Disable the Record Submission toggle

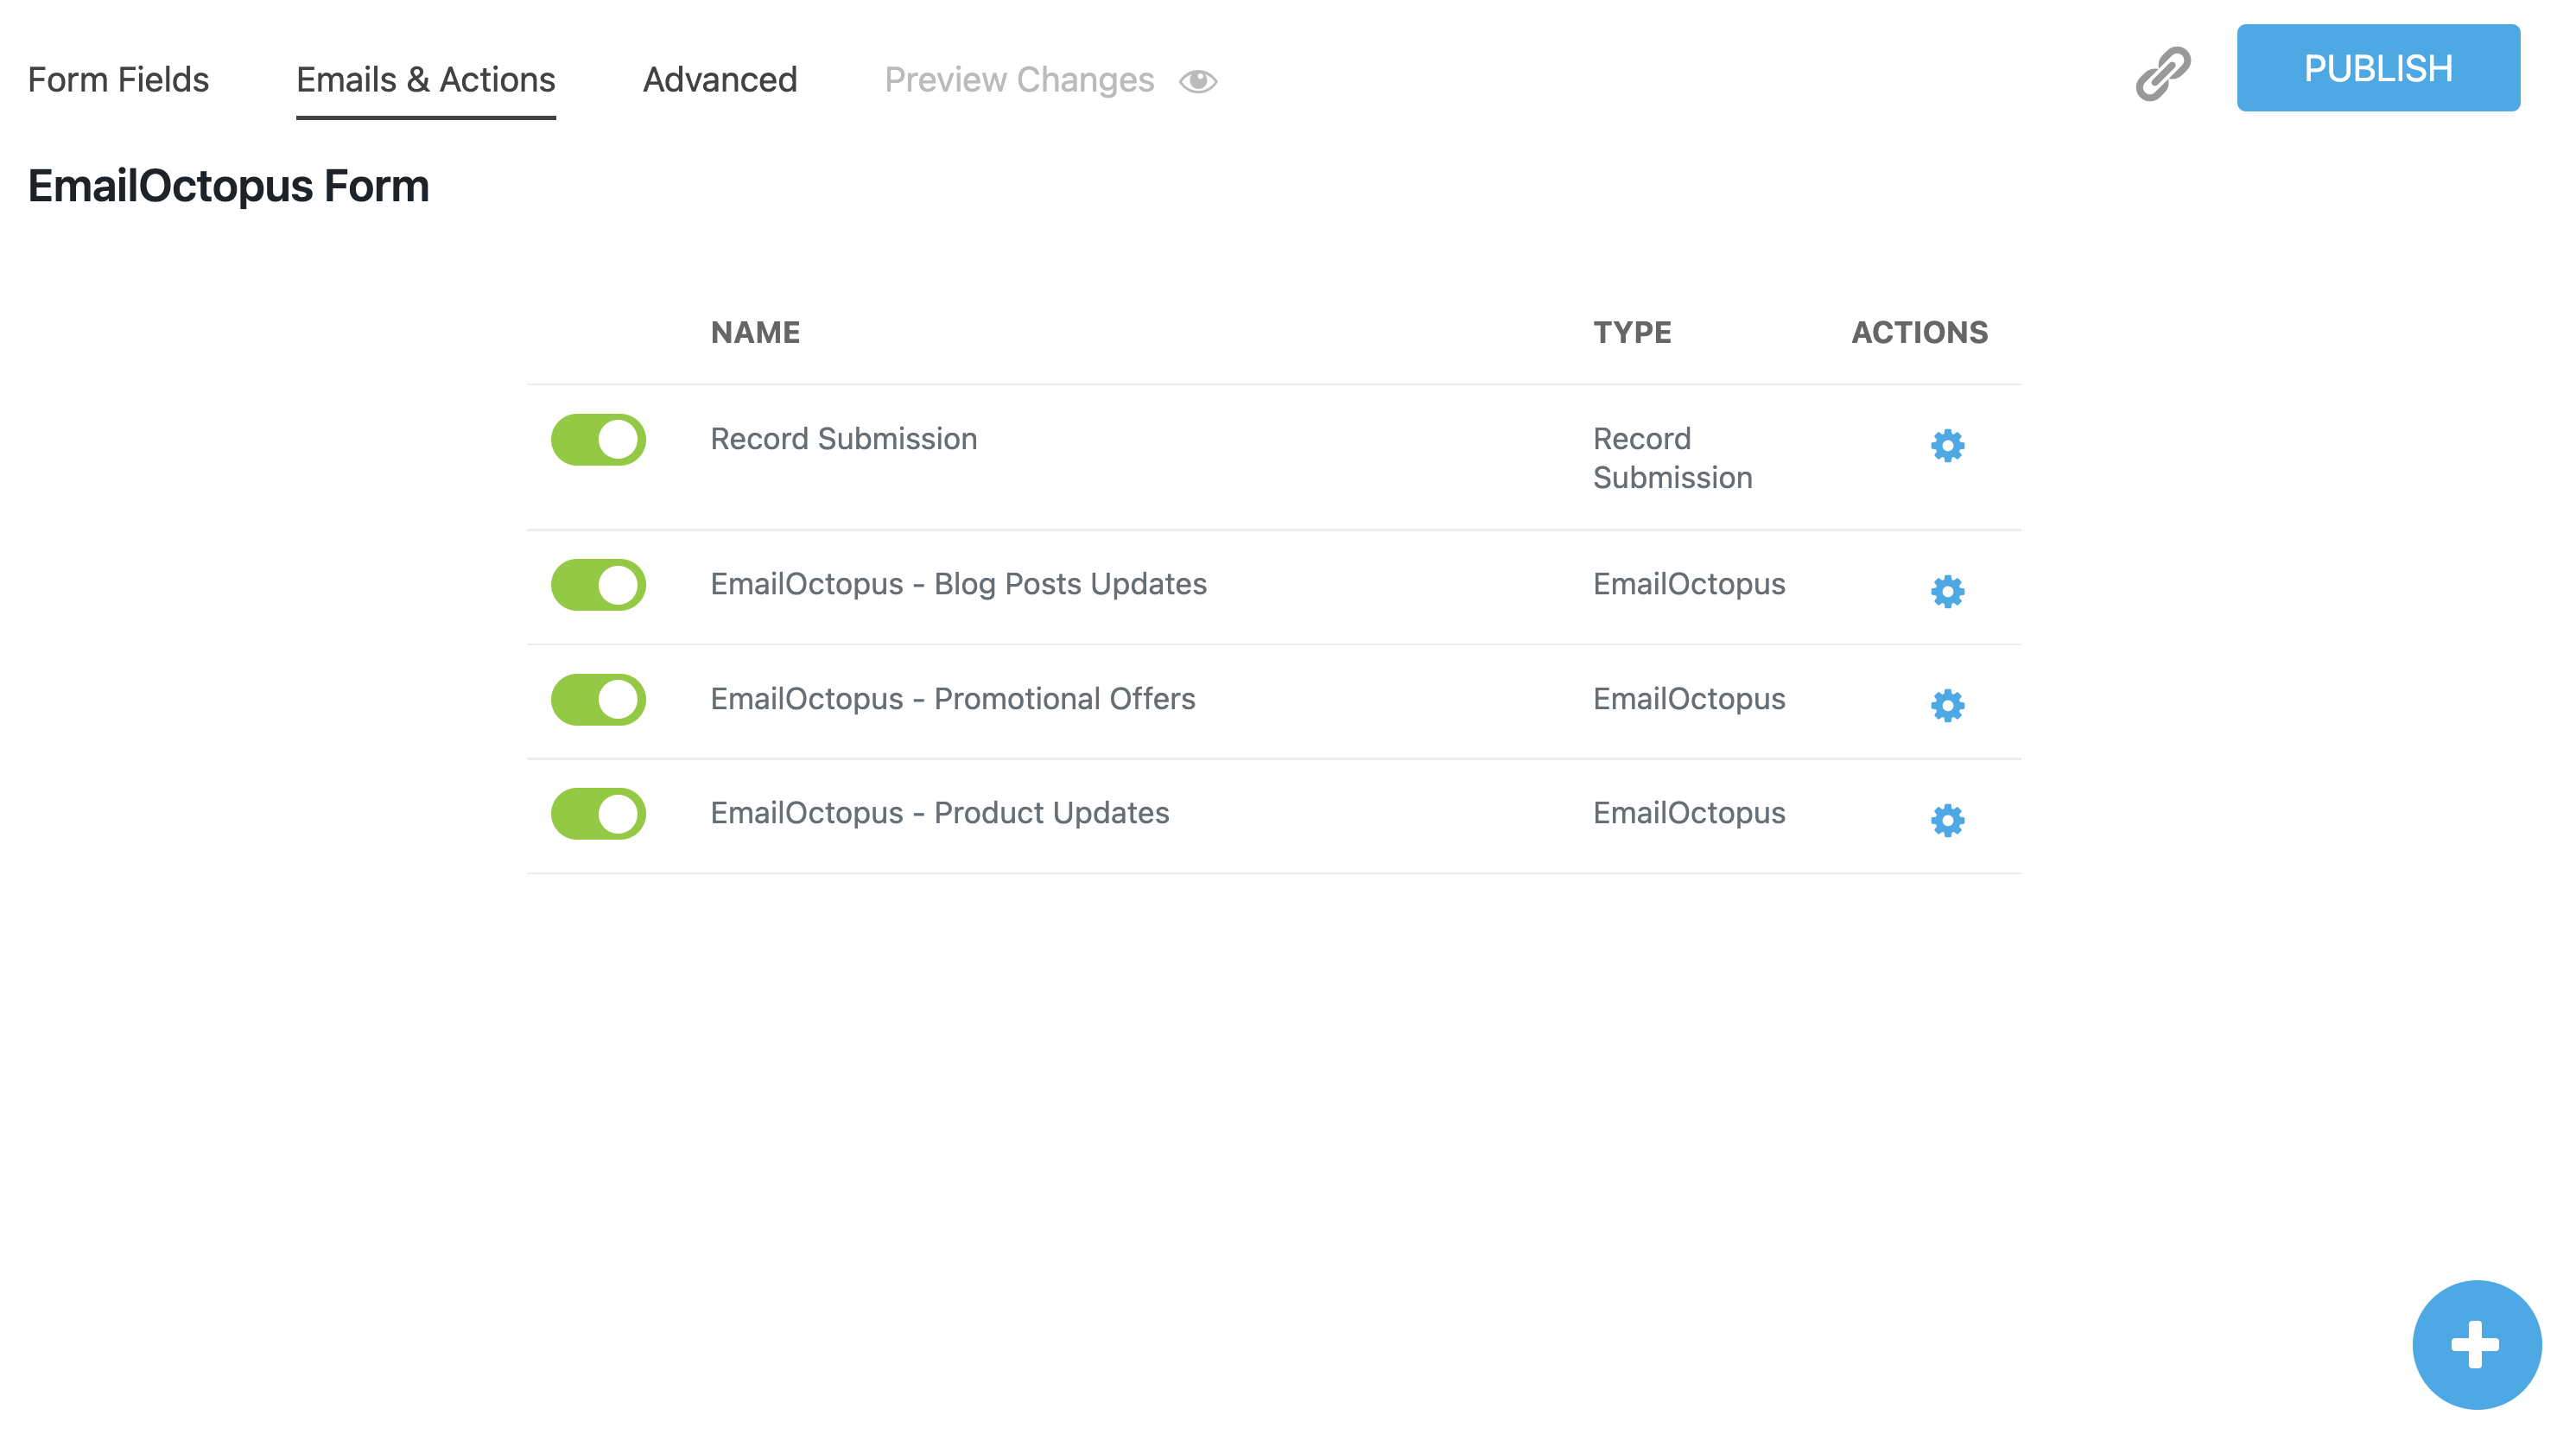597,439
